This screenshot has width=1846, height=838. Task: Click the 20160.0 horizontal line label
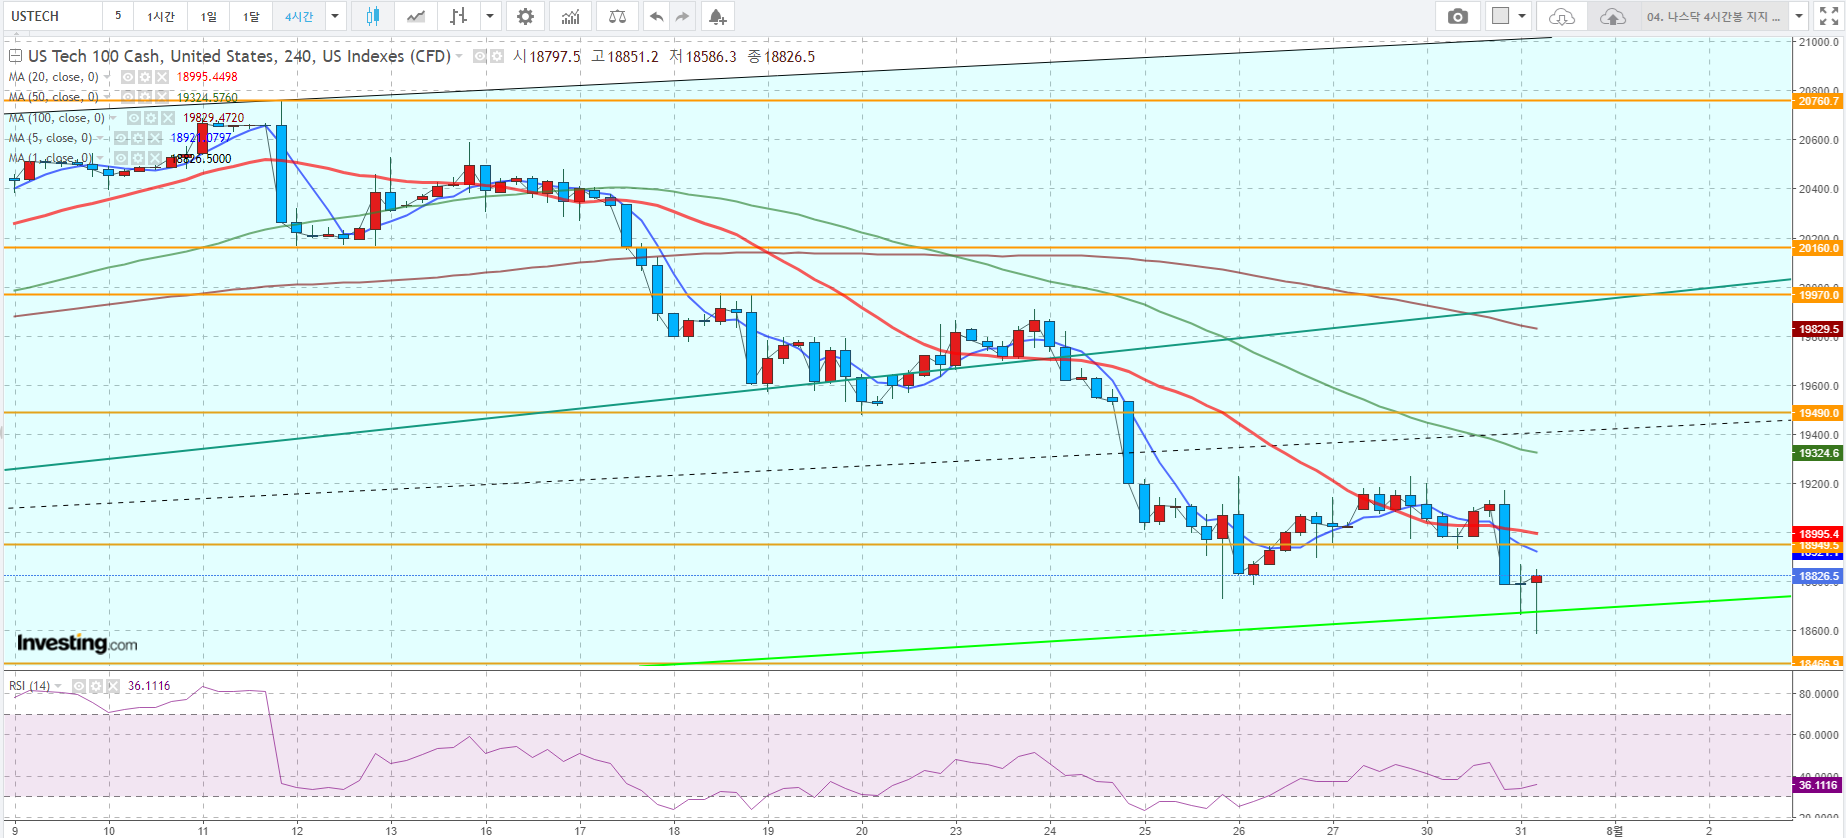[1818, 248]
